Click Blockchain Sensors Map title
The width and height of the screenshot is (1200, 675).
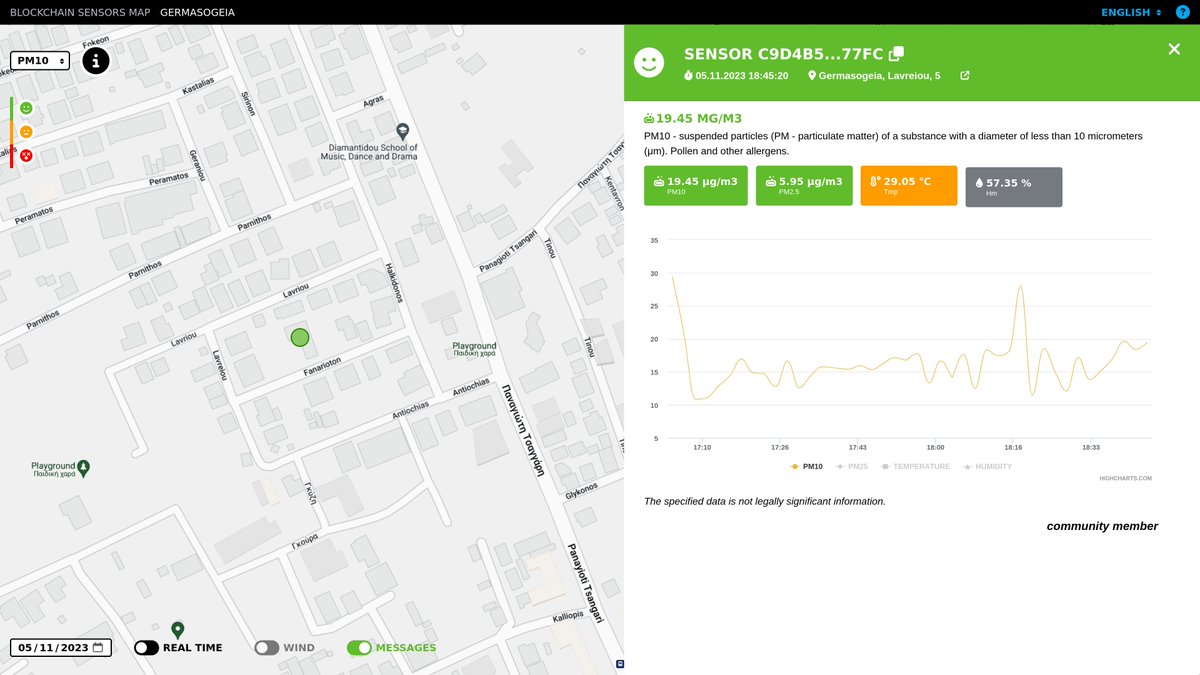[80, 12]
